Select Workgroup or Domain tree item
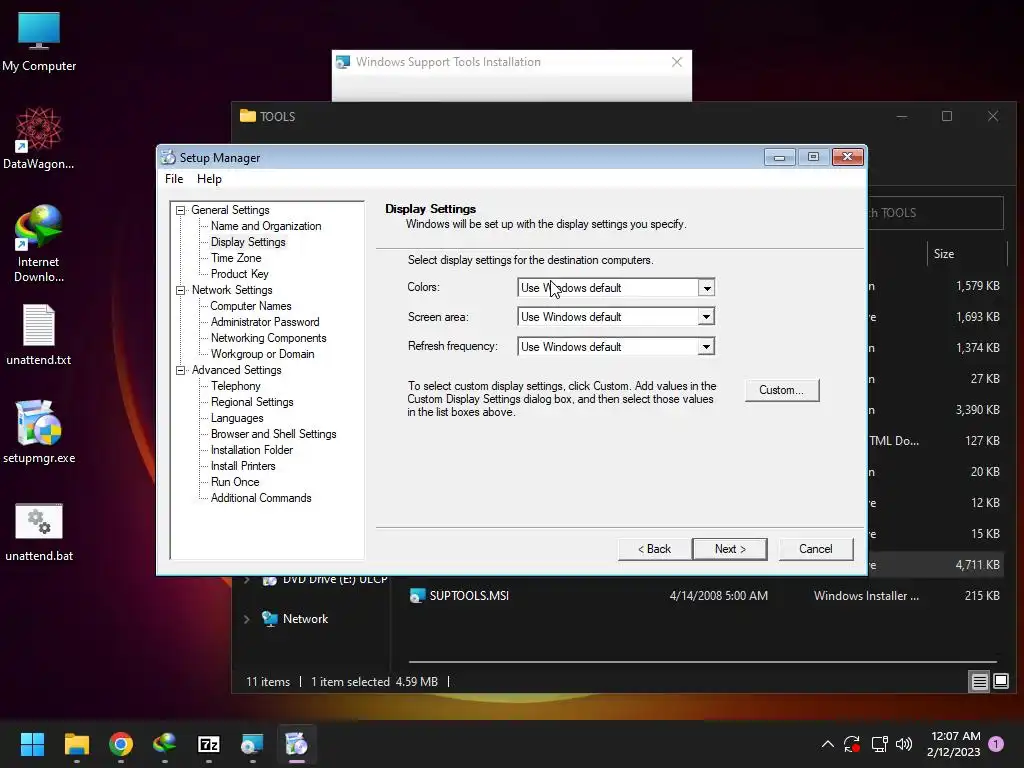This screenshot has height=768, width=1024. (263, 354)
